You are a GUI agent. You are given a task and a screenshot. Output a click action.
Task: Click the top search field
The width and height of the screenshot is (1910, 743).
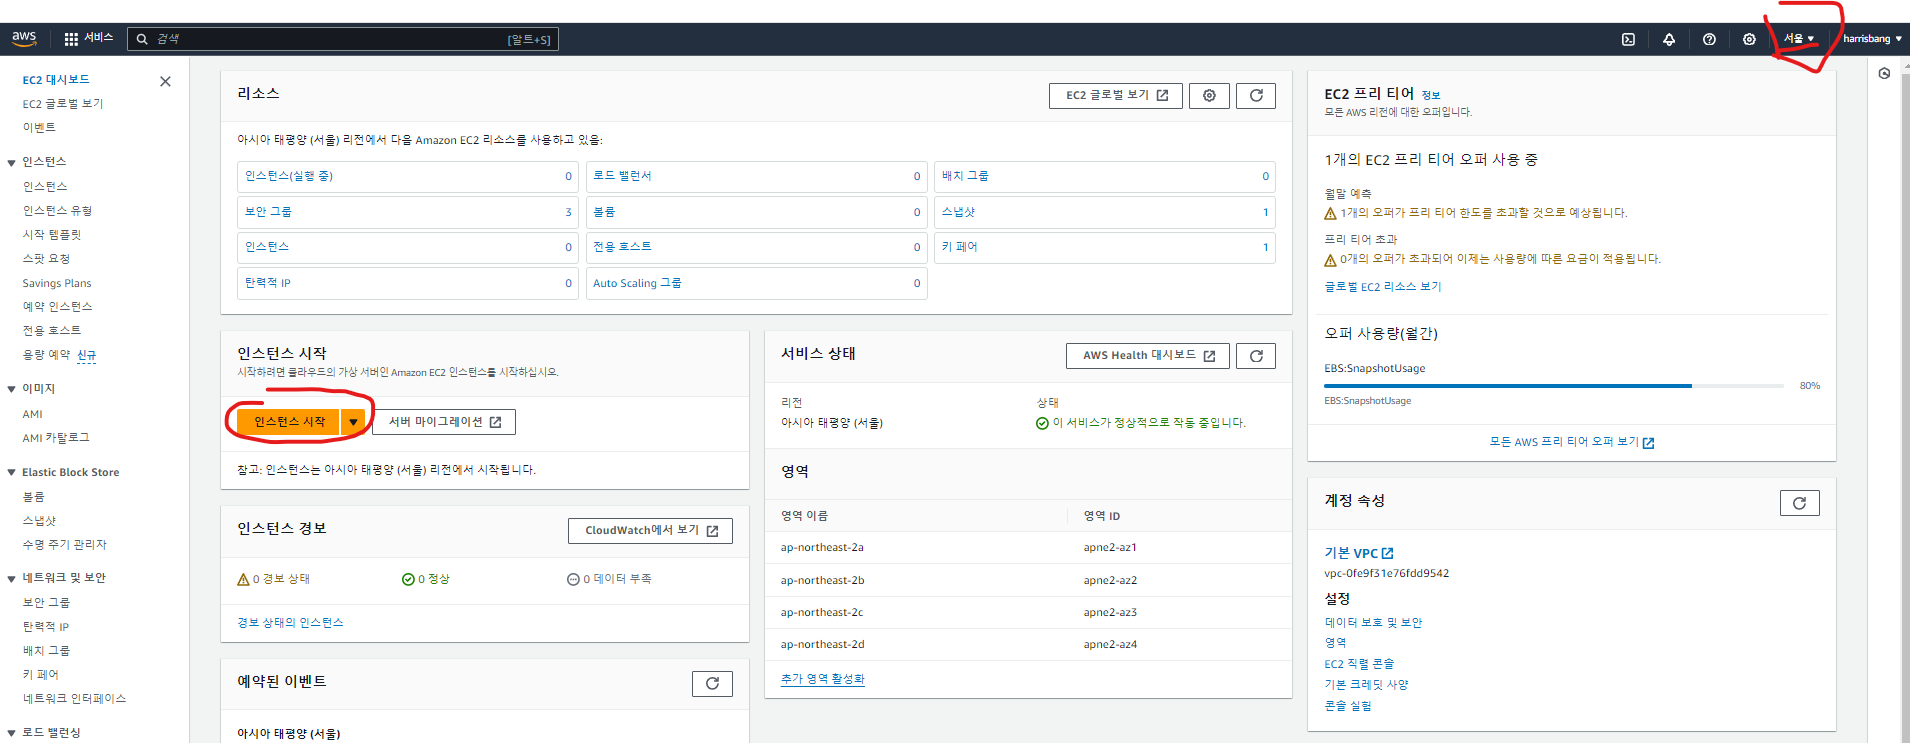tap(343, 39)
